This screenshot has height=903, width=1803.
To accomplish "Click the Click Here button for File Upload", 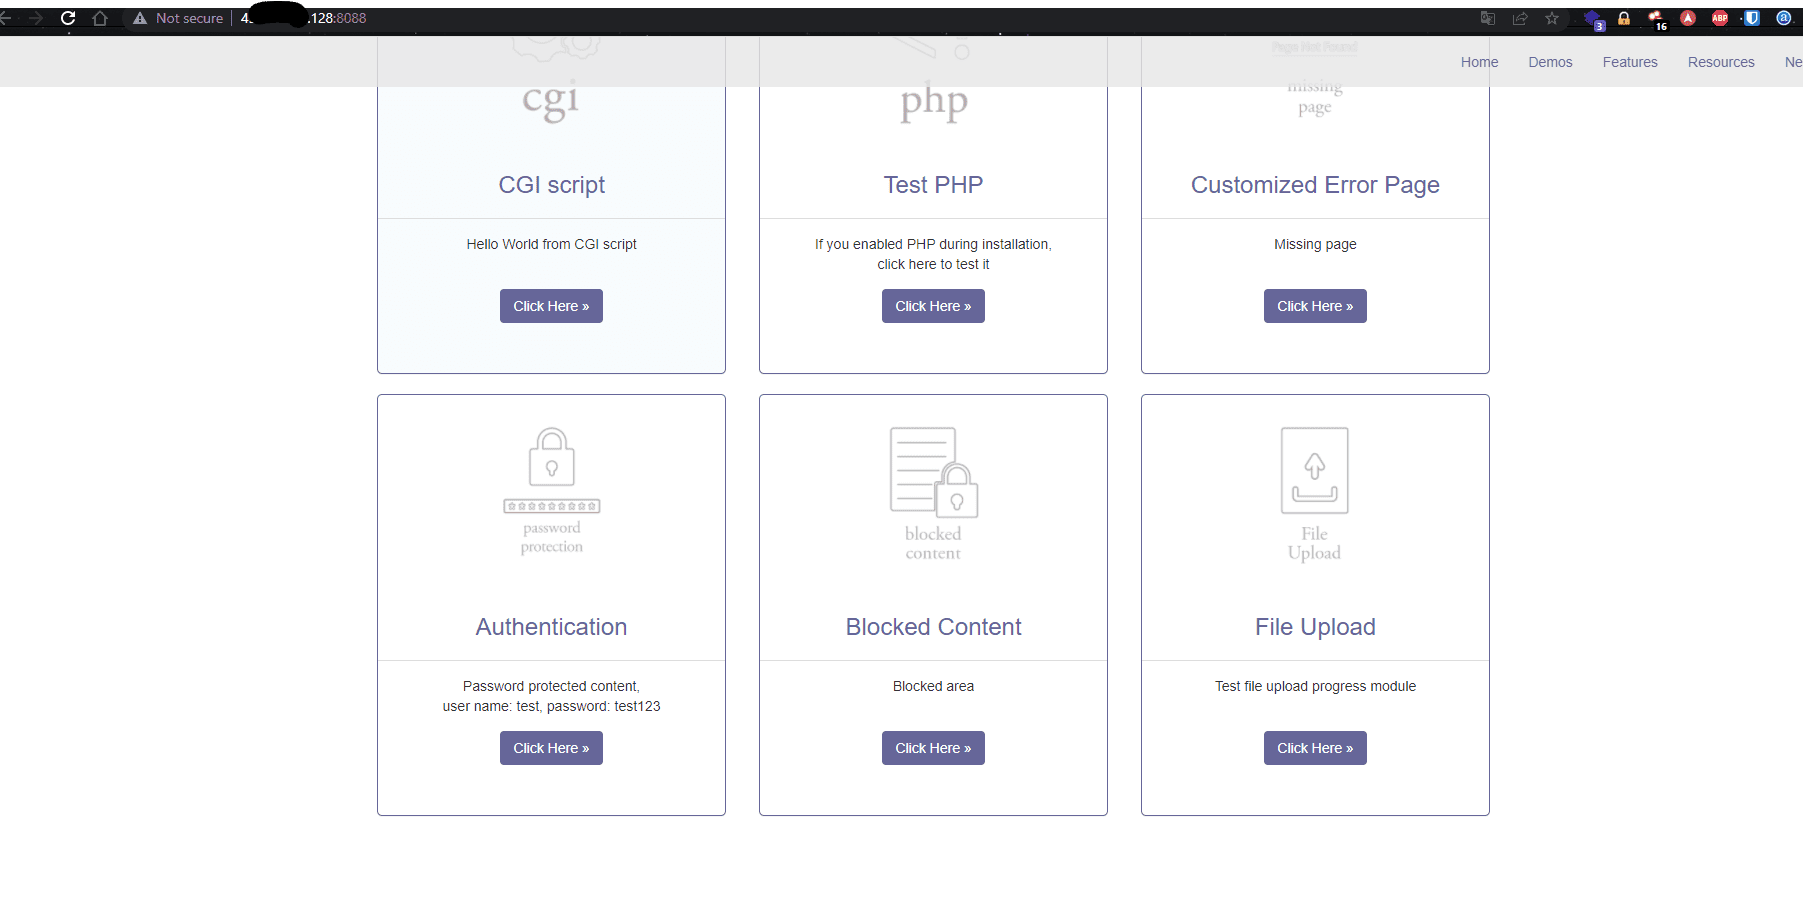I will coord(1314,747).
